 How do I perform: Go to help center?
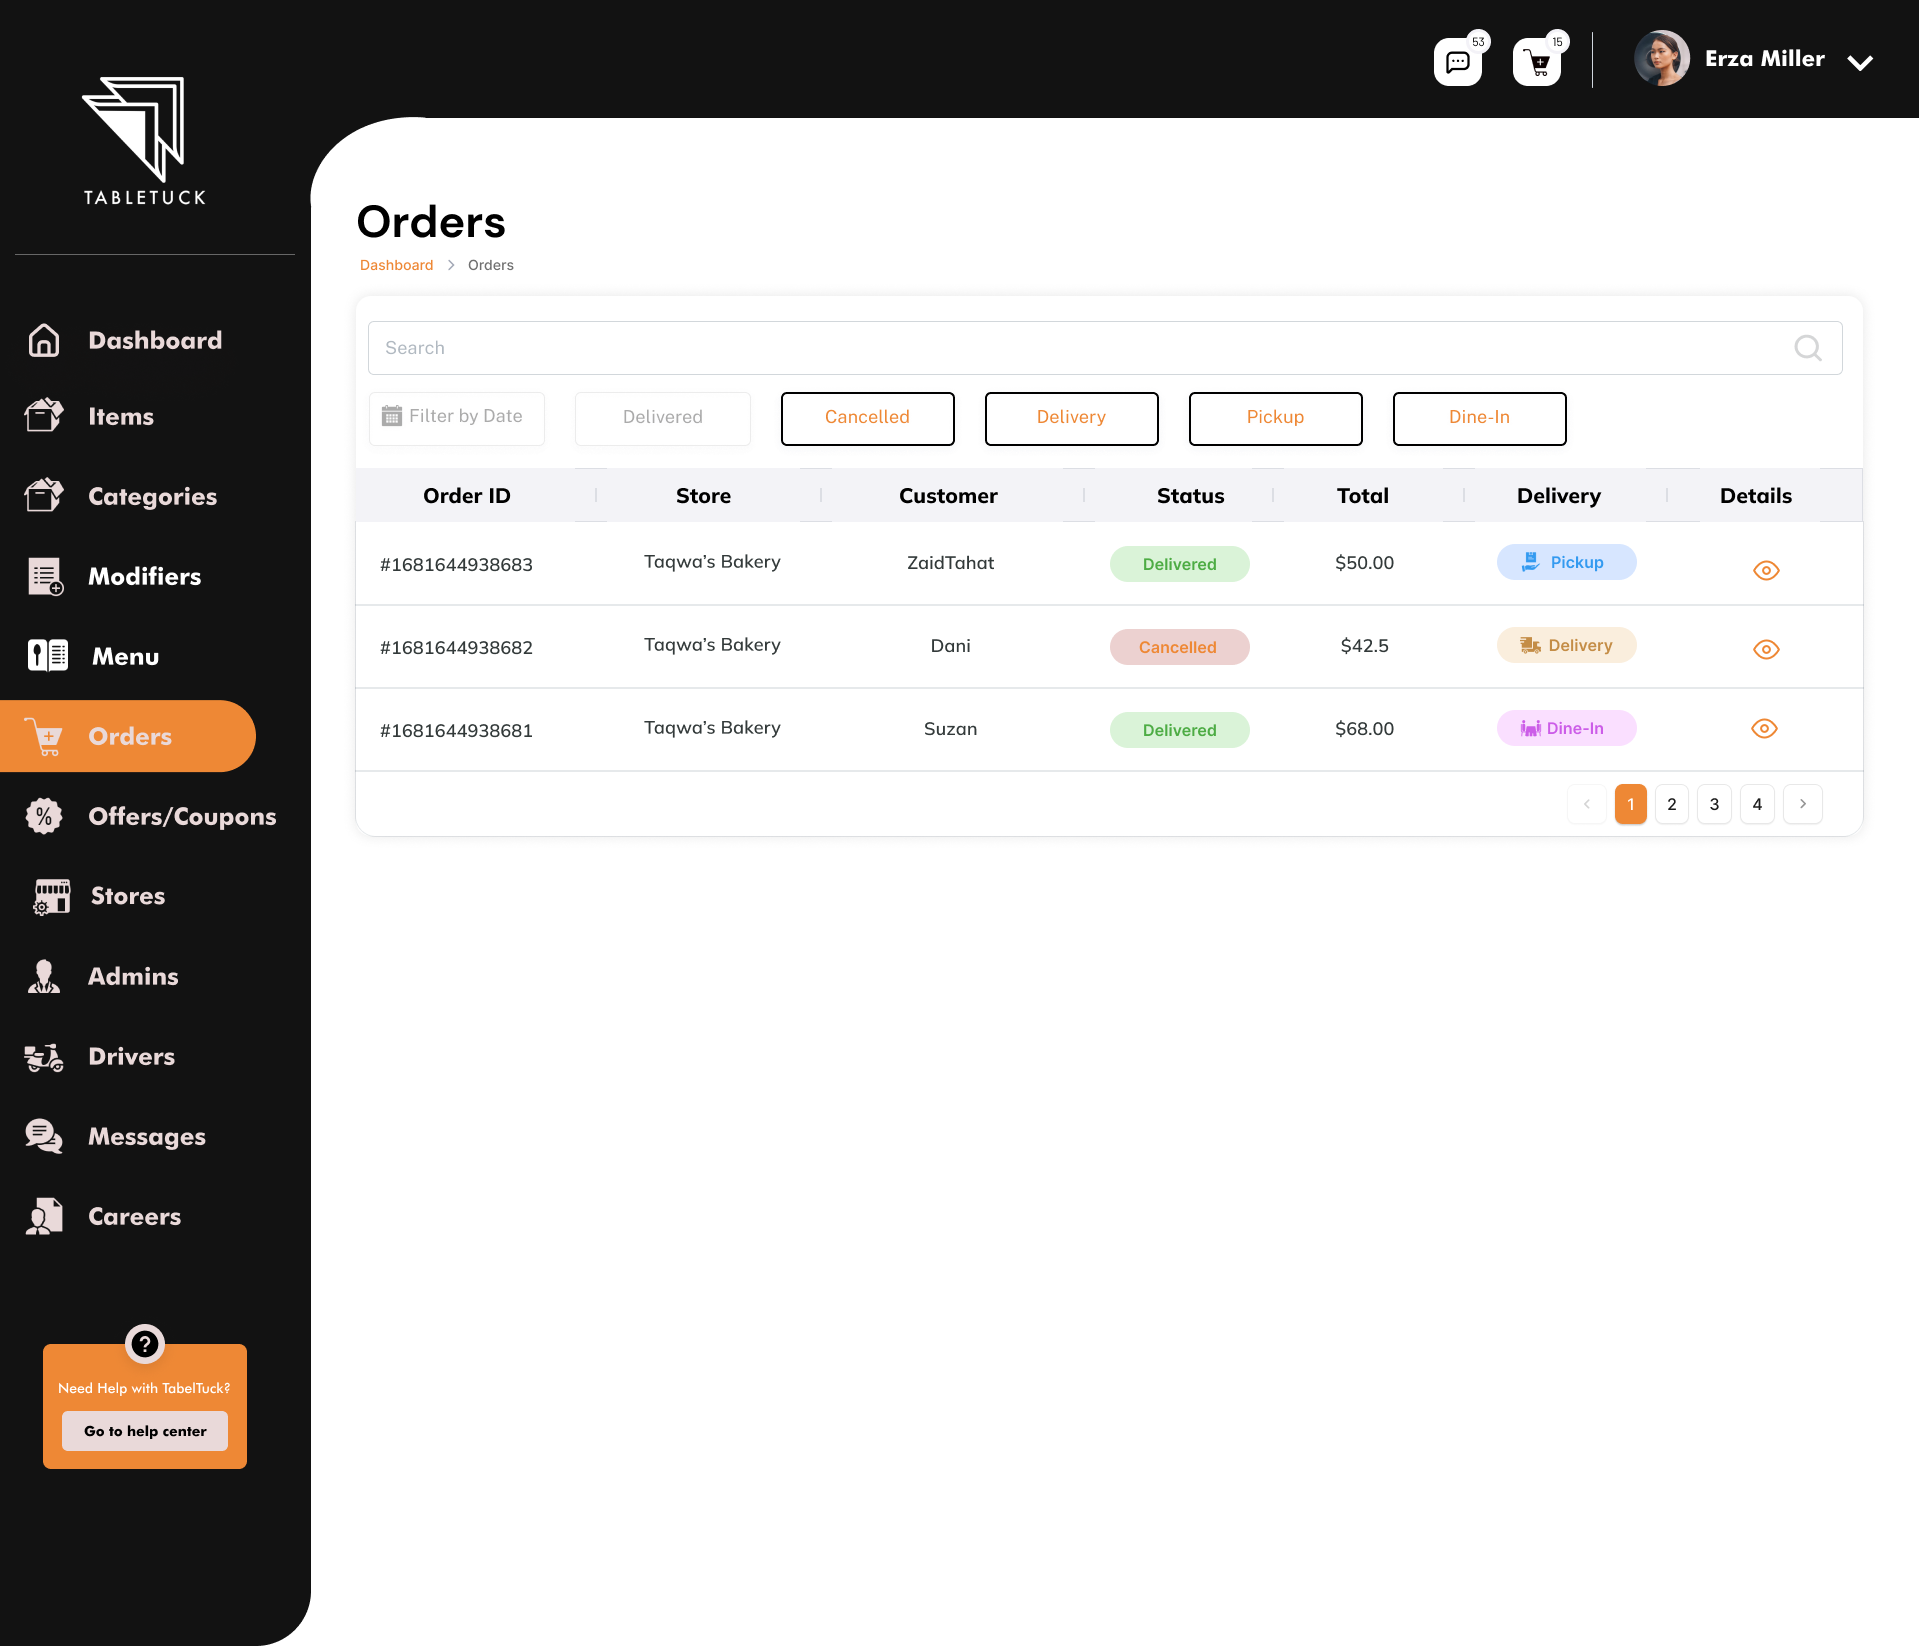pos(144,1431)
